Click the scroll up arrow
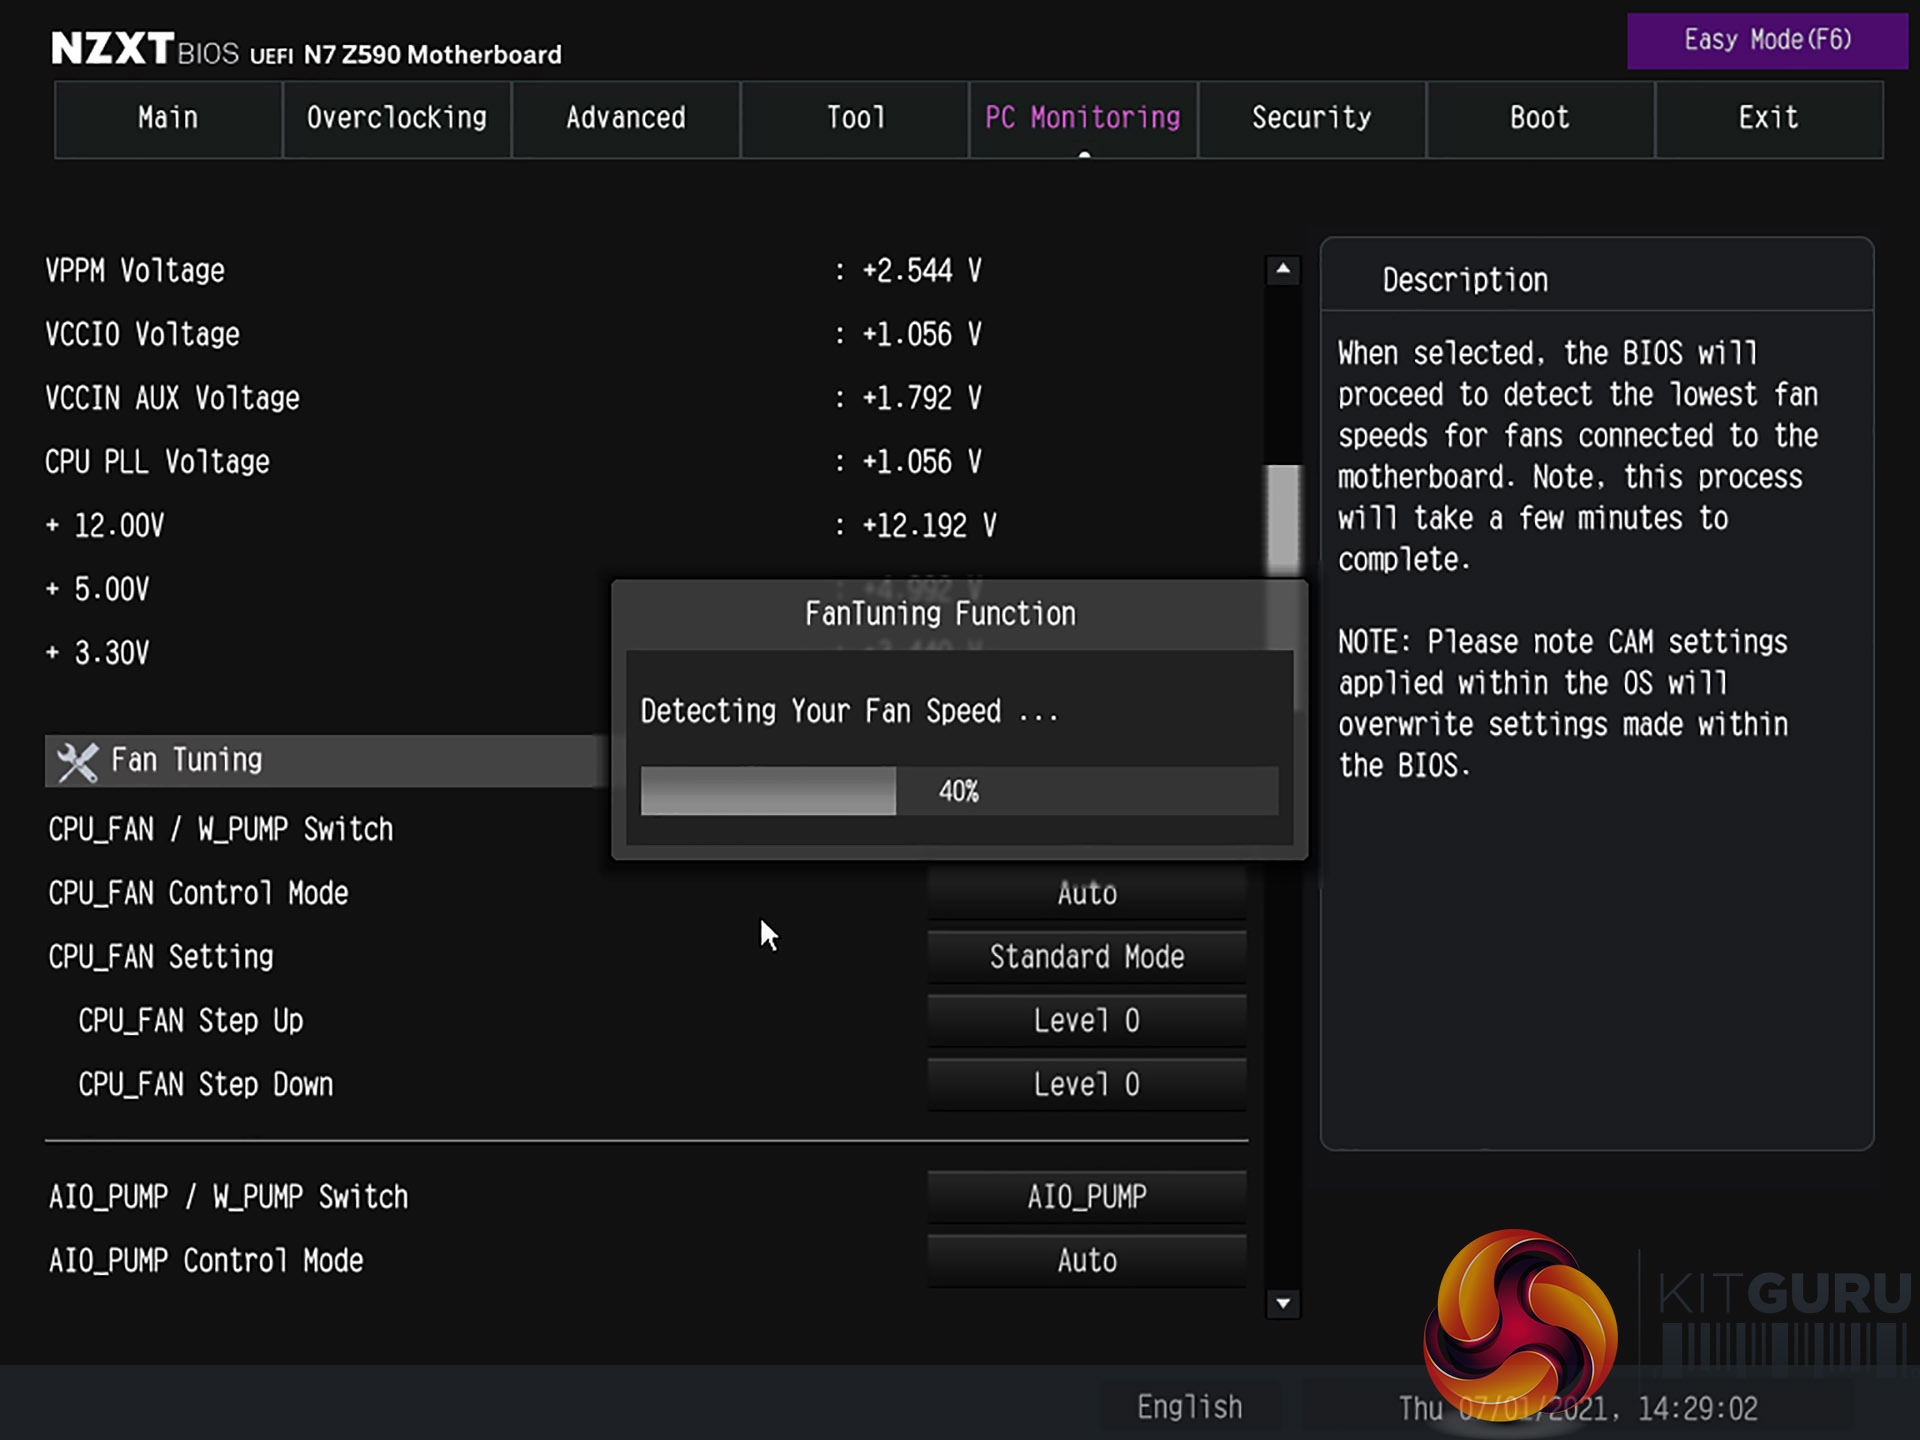This screenshot has height=1440, width=1920. (1283, 270)
